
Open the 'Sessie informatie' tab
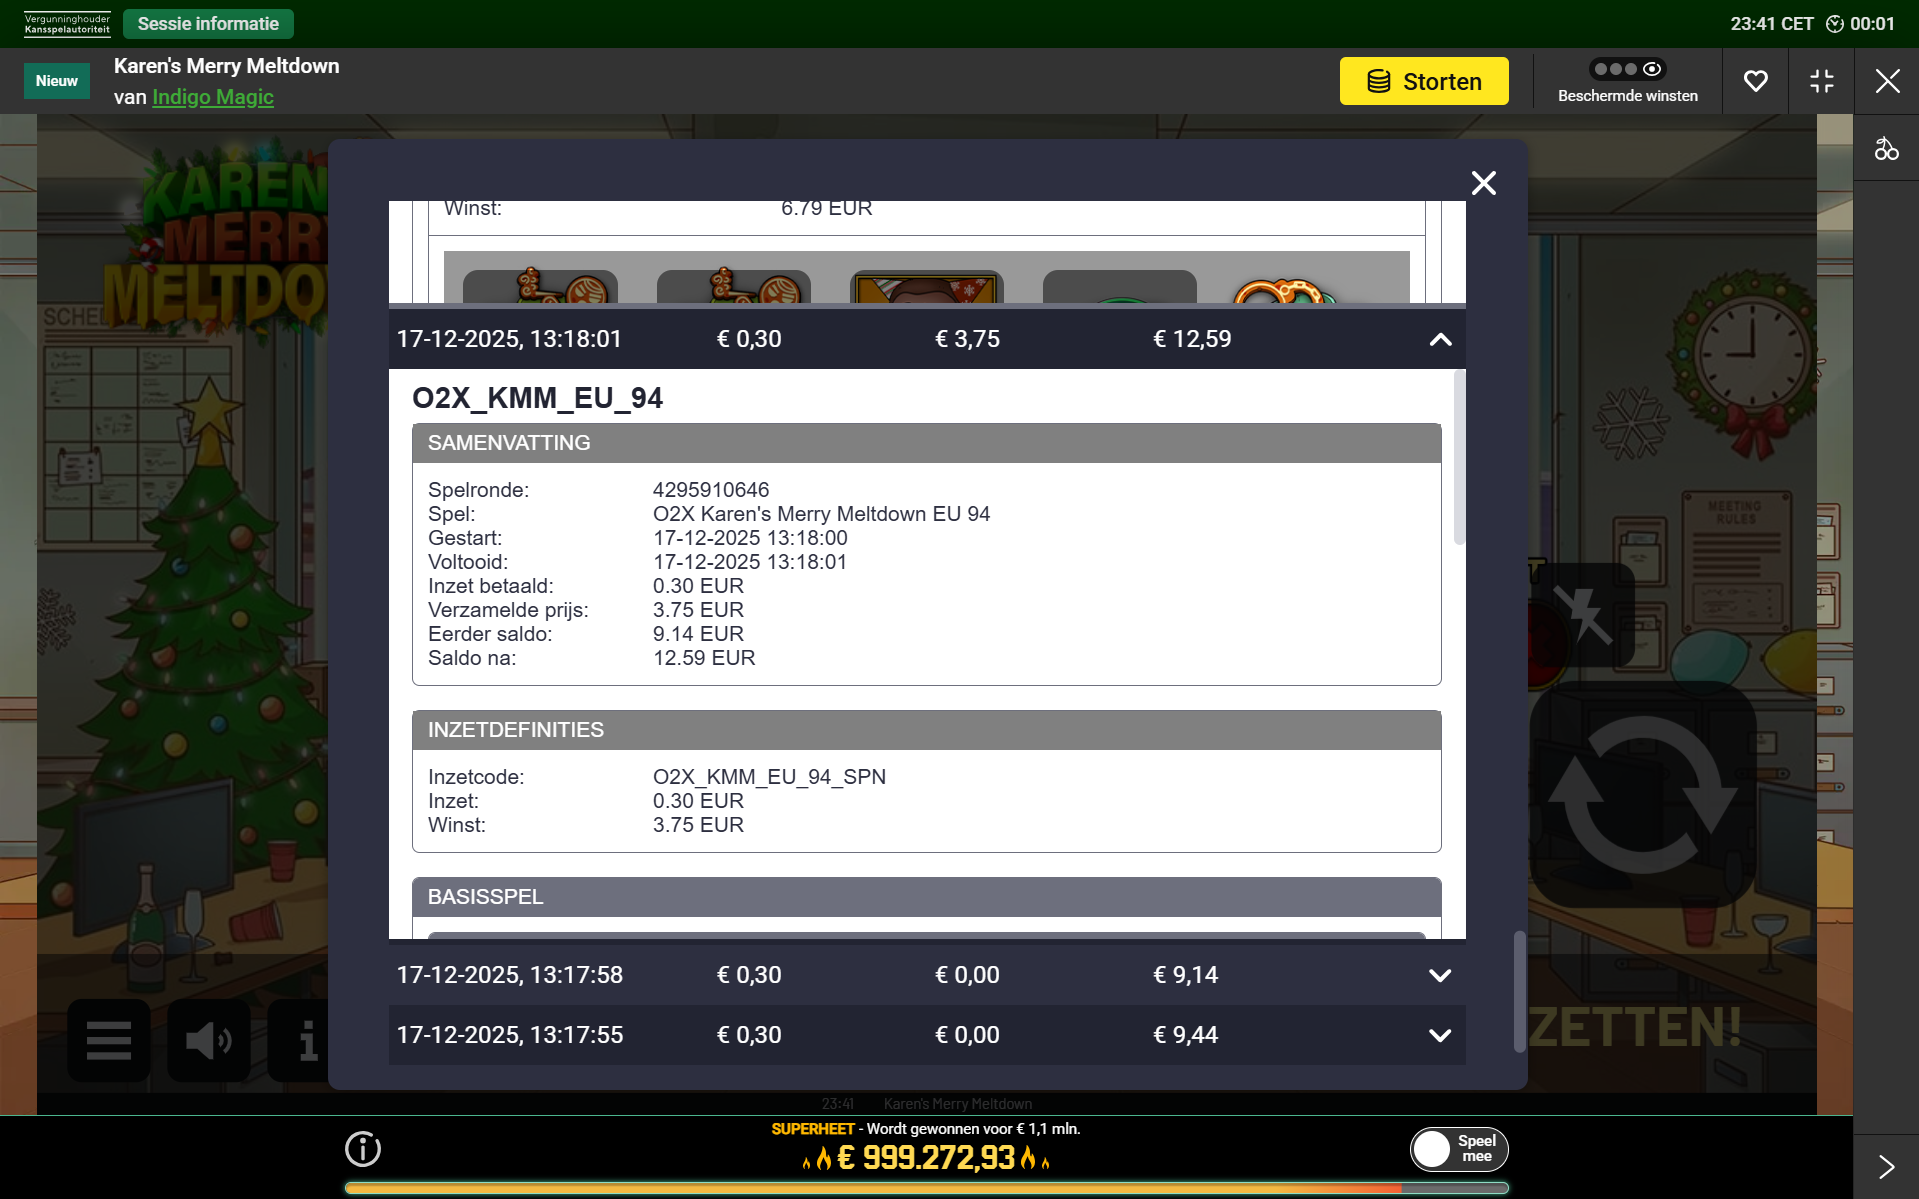coord(208,24)
